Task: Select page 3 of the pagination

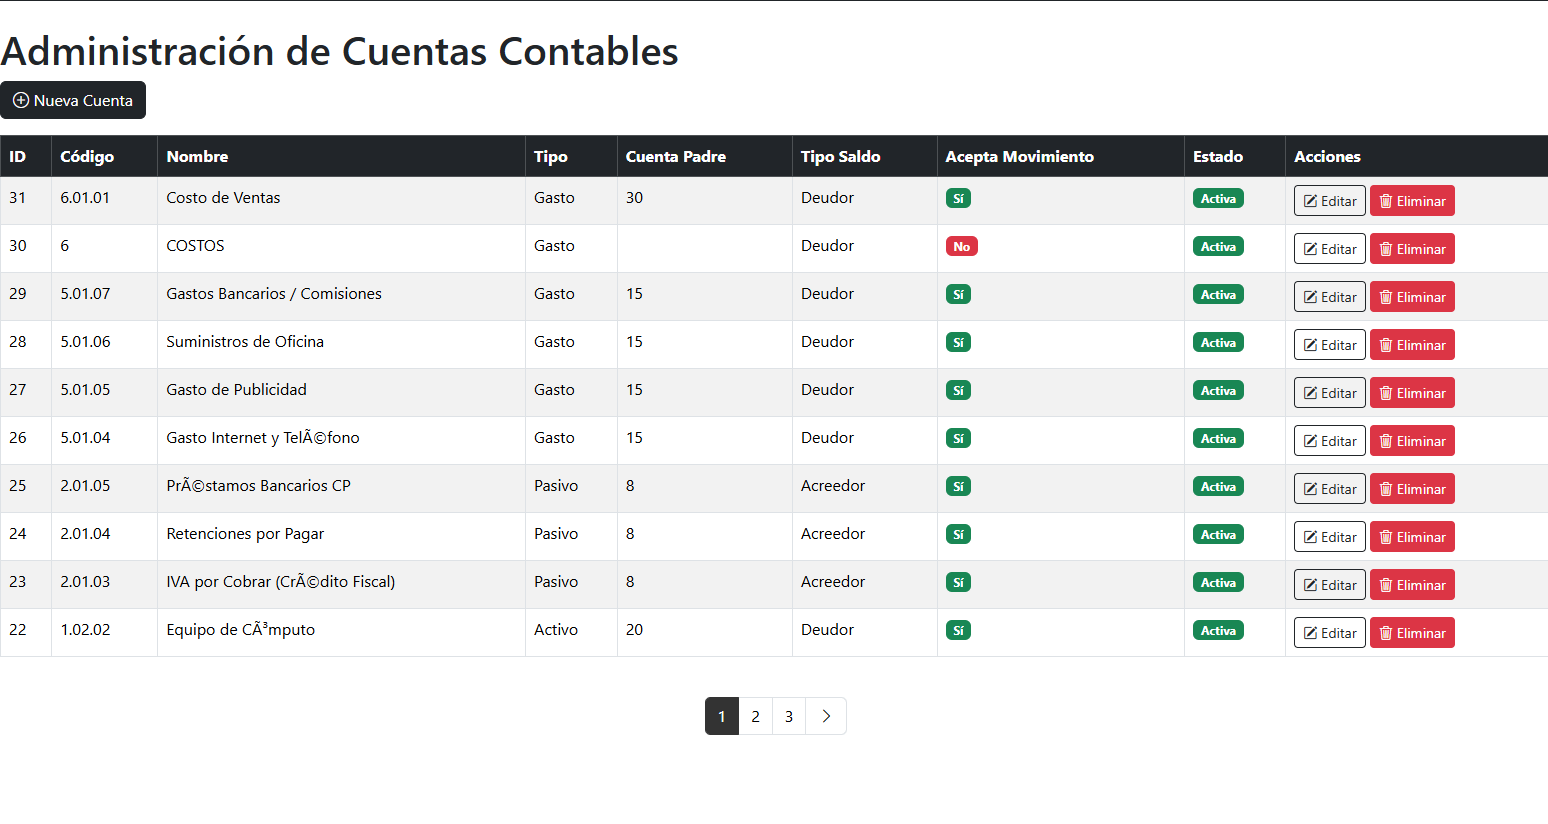Action: [789, 716]
